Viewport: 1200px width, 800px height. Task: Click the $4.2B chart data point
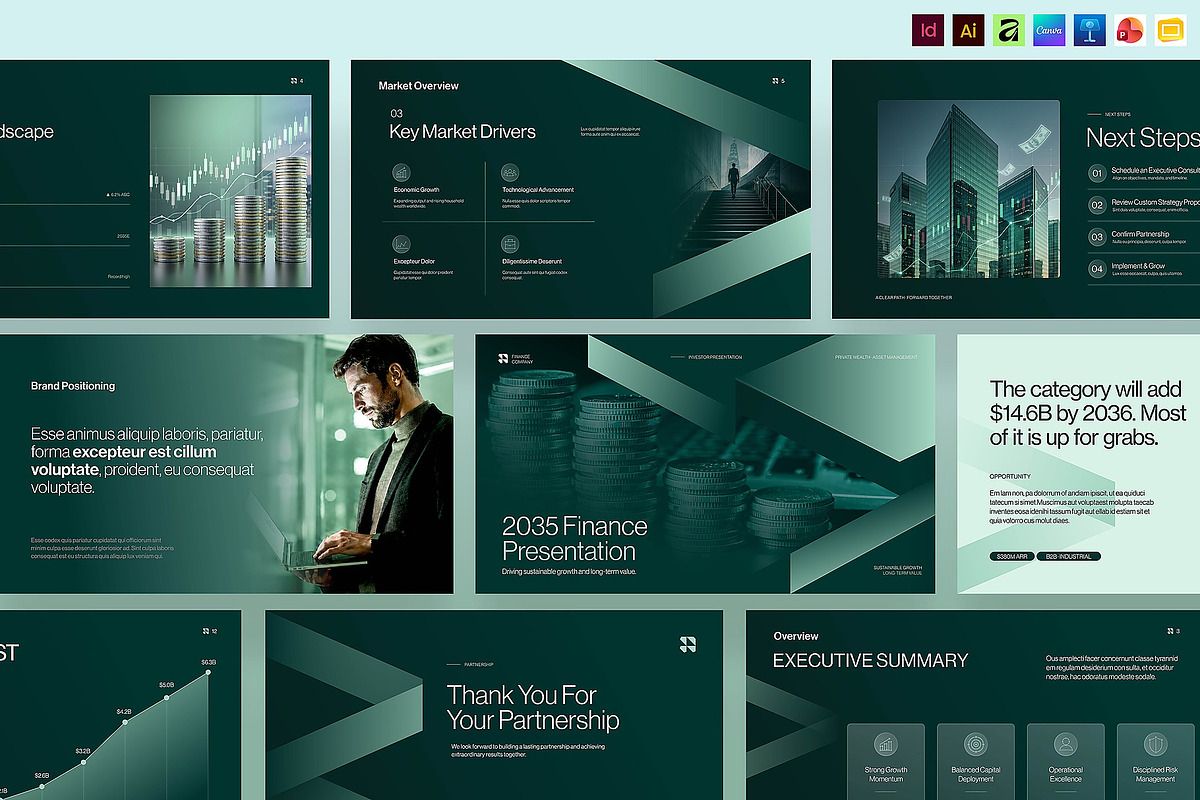click(x=125, y=724)
